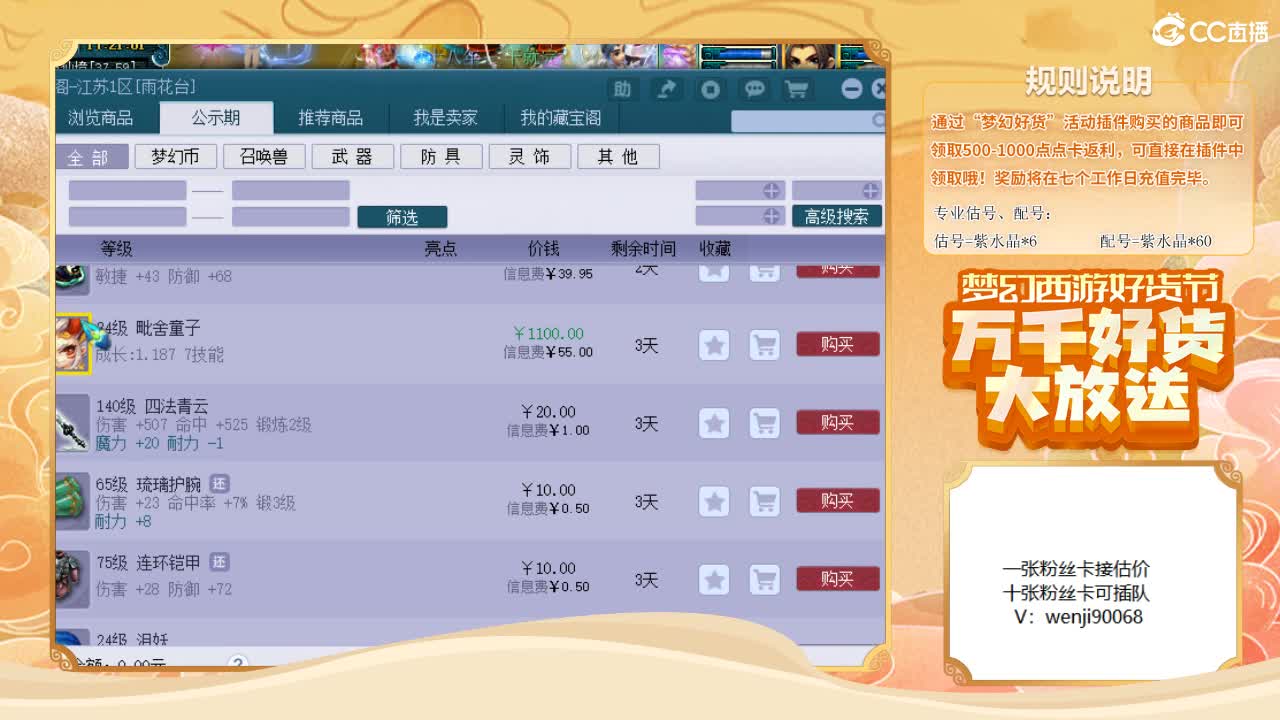Click 购买 for 毗舍童子
The width and height of the screenshot is (1280, 720).
coord(838,345)
